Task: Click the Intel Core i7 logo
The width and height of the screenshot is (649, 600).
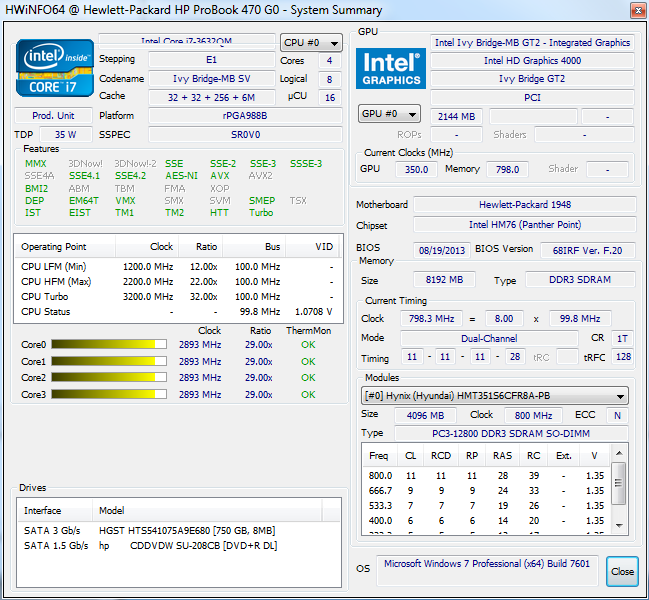Action: pos(55,68)
